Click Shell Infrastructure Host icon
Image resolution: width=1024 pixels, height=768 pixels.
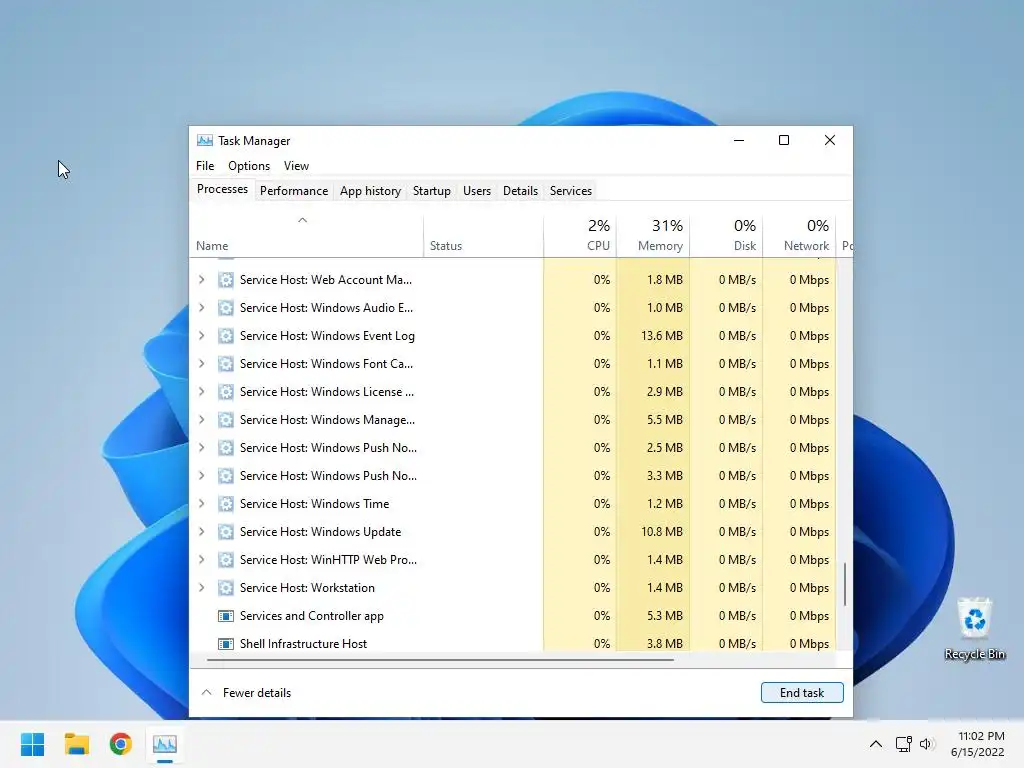pos(225,645)
